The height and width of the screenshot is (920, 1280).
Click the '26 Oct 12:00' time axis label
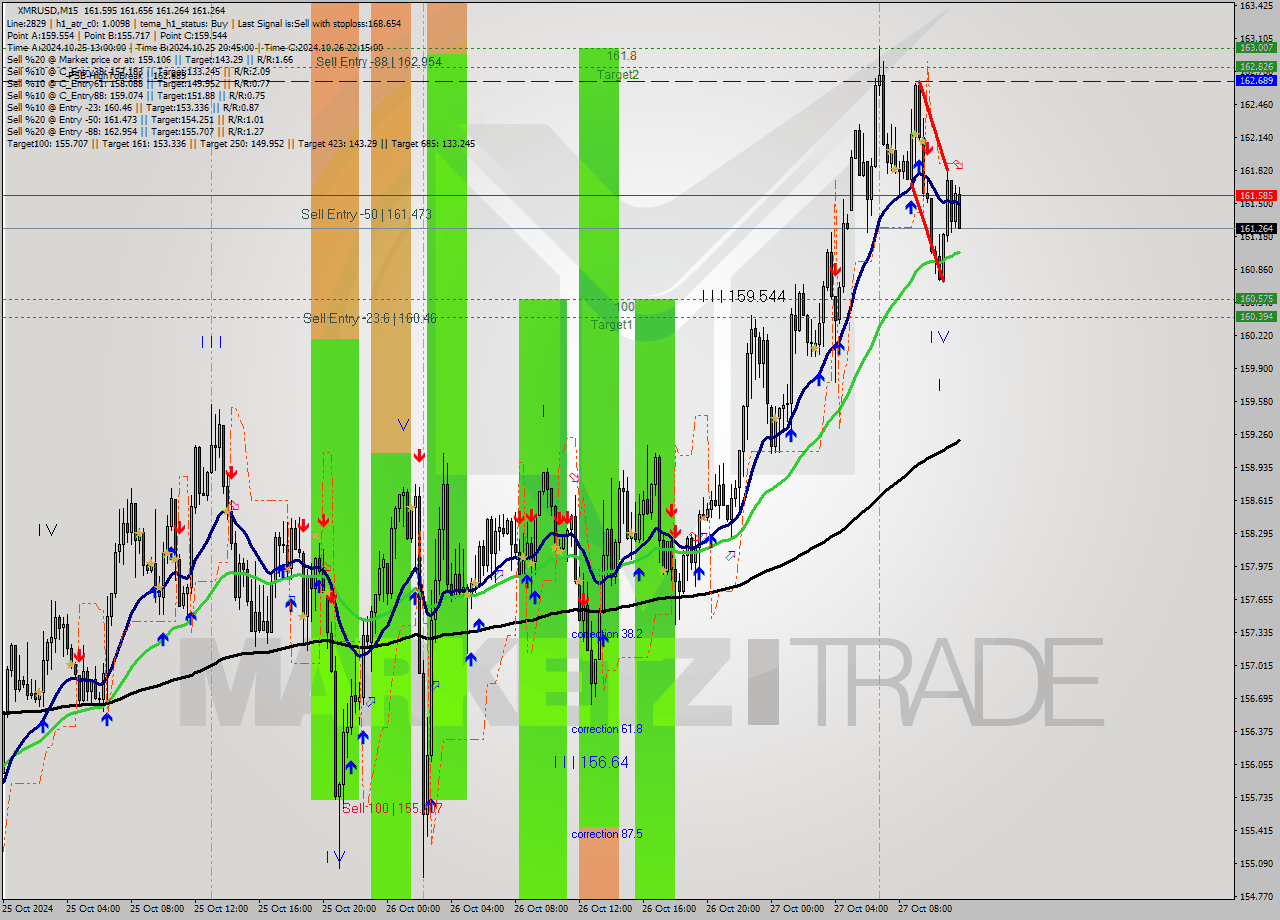[604, 909]
